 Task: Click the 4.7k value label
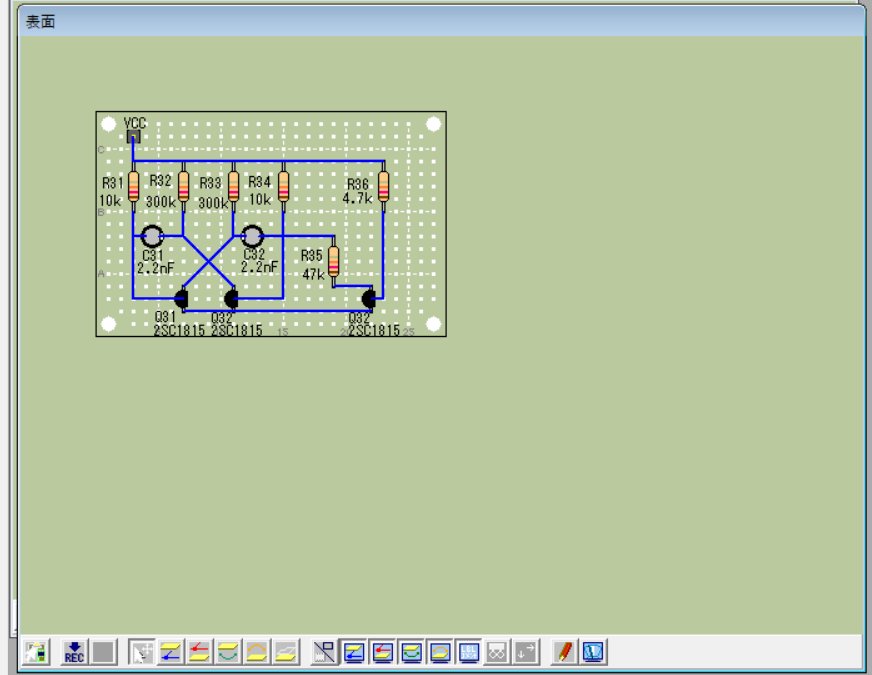point(357,198)
